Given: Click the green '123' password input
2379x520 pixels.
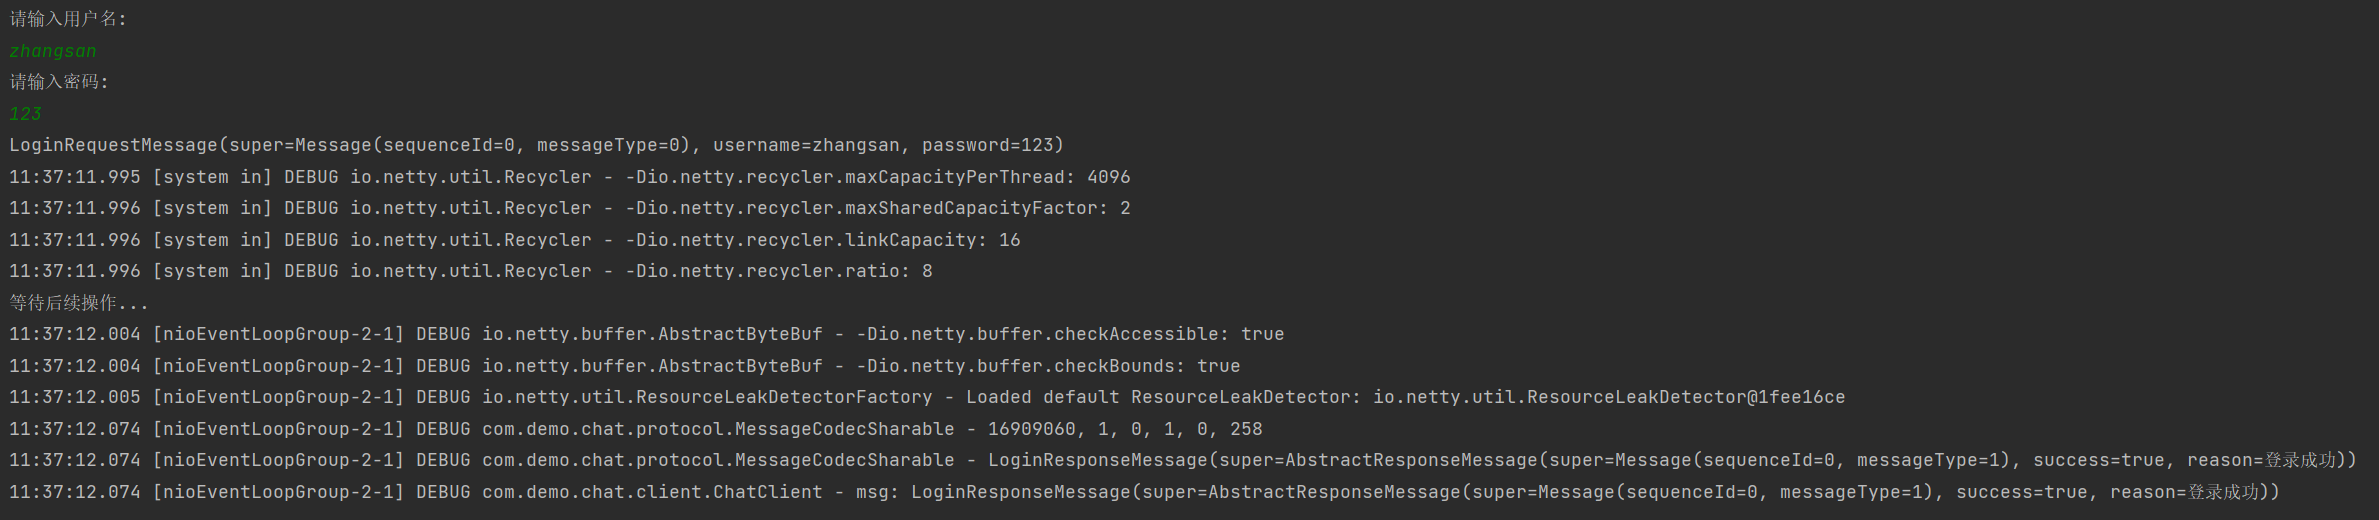Looking at the screenshot, I should coord(25,114).
